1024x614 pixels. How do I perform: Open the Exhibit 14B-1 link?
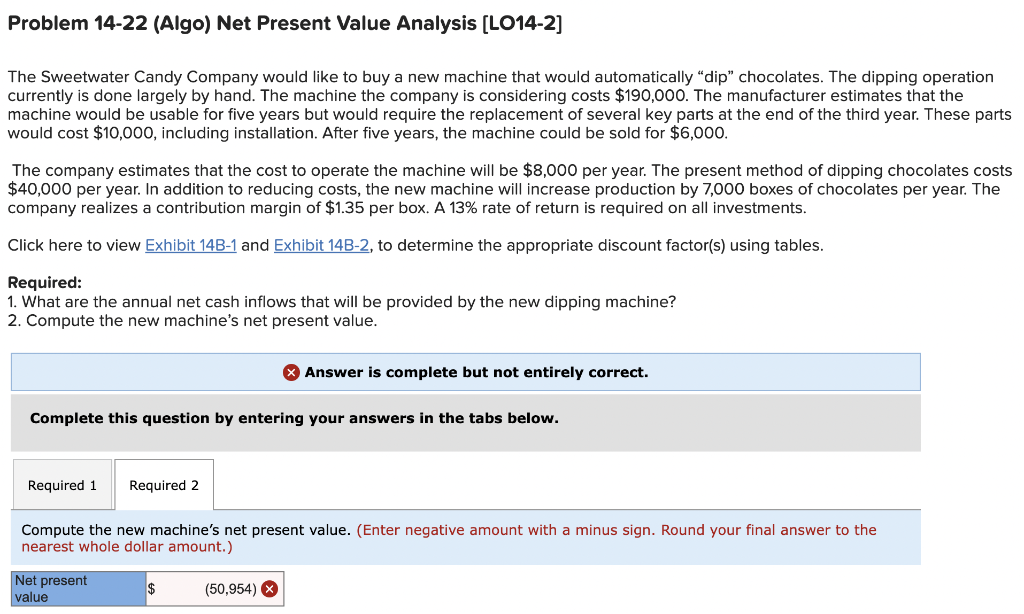click(x=190, y=245)
